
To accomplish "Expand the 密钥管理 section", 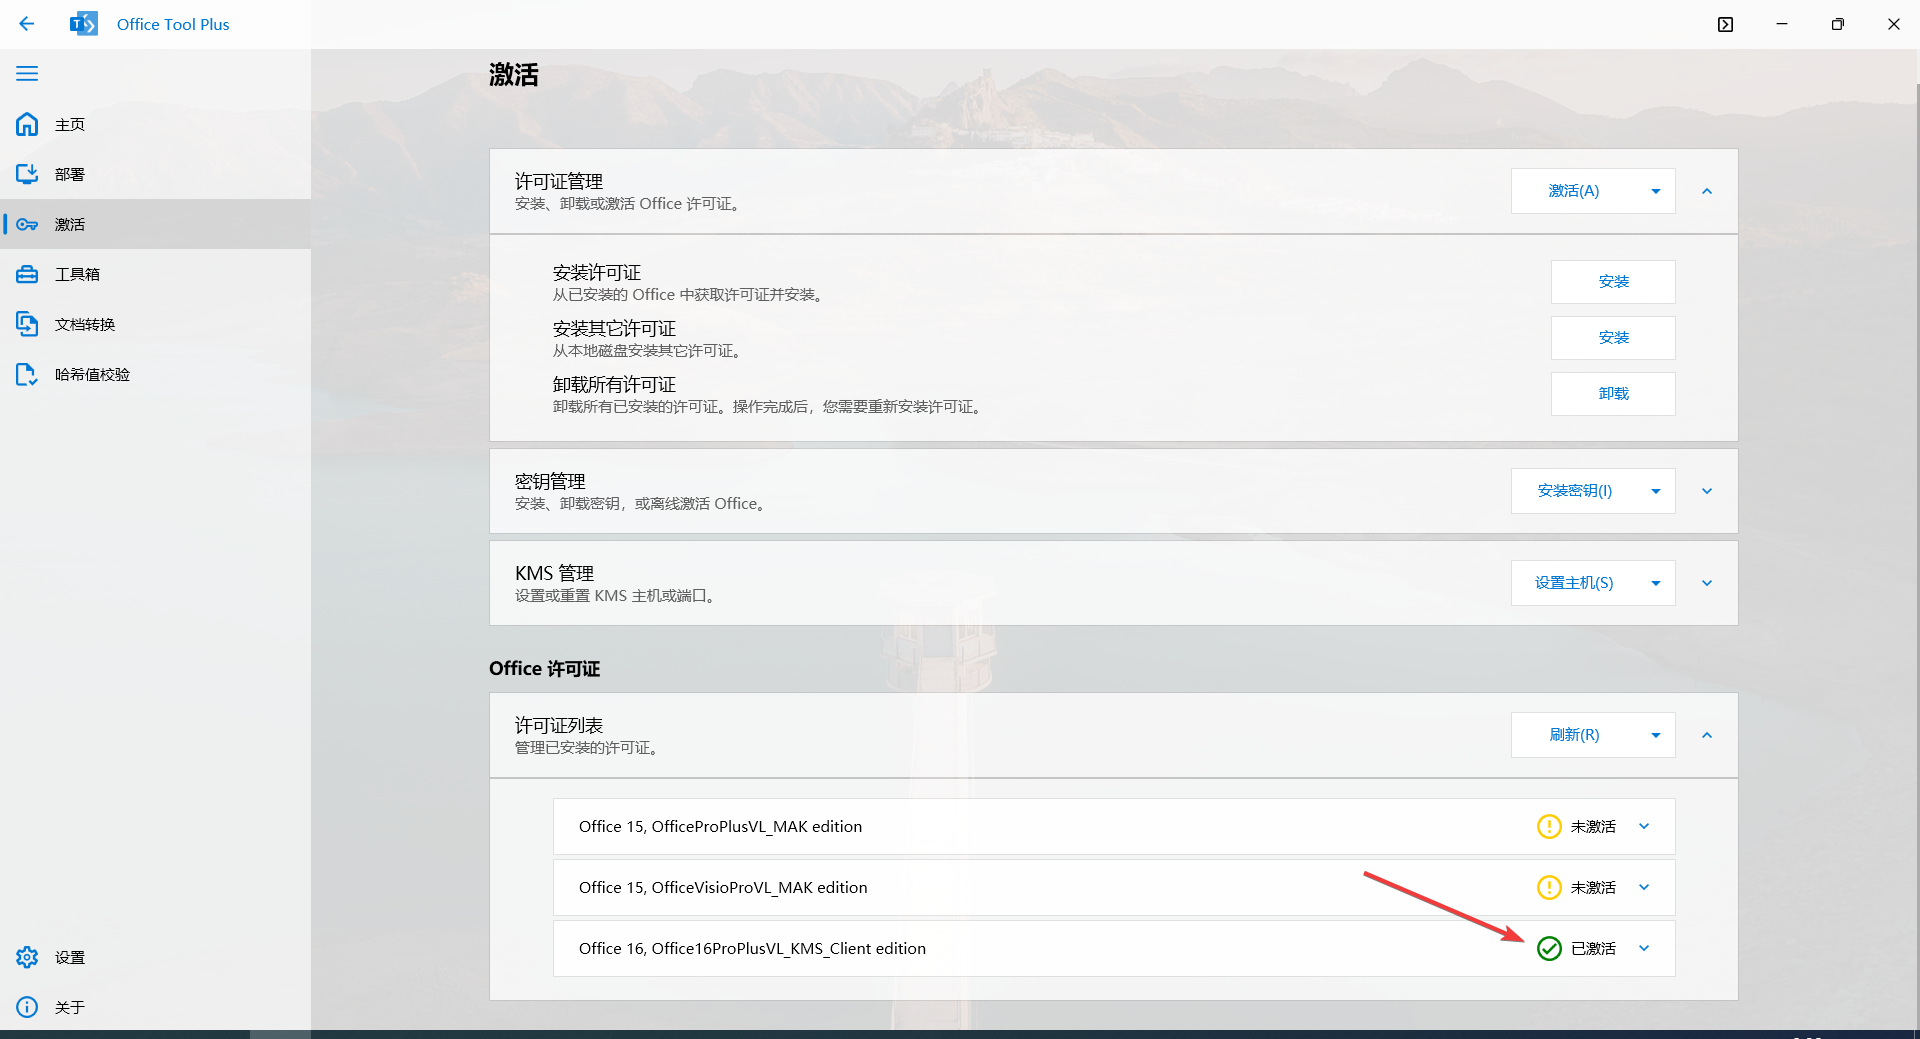I will click(1707, 491).
